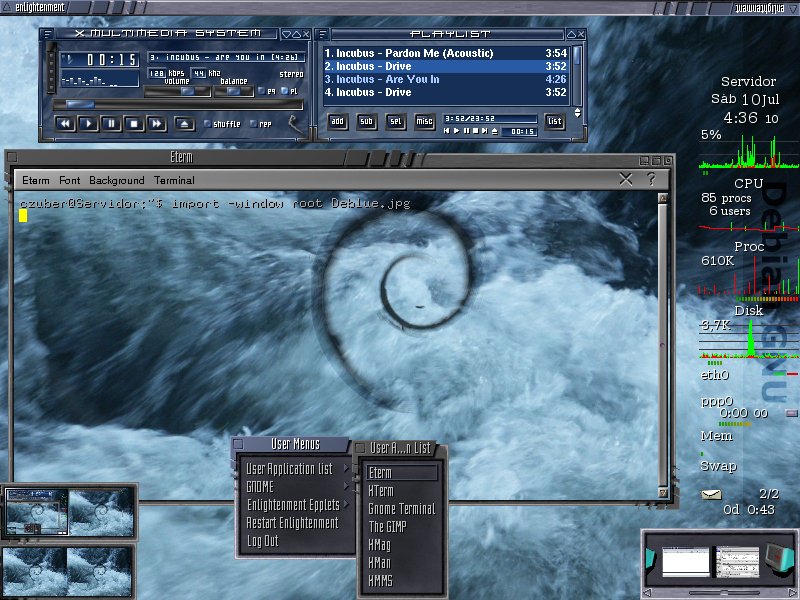The width and height of the screenshot is (800, 600).
Task: Click the XMMS play button
Action: click(x=88, y=123)
